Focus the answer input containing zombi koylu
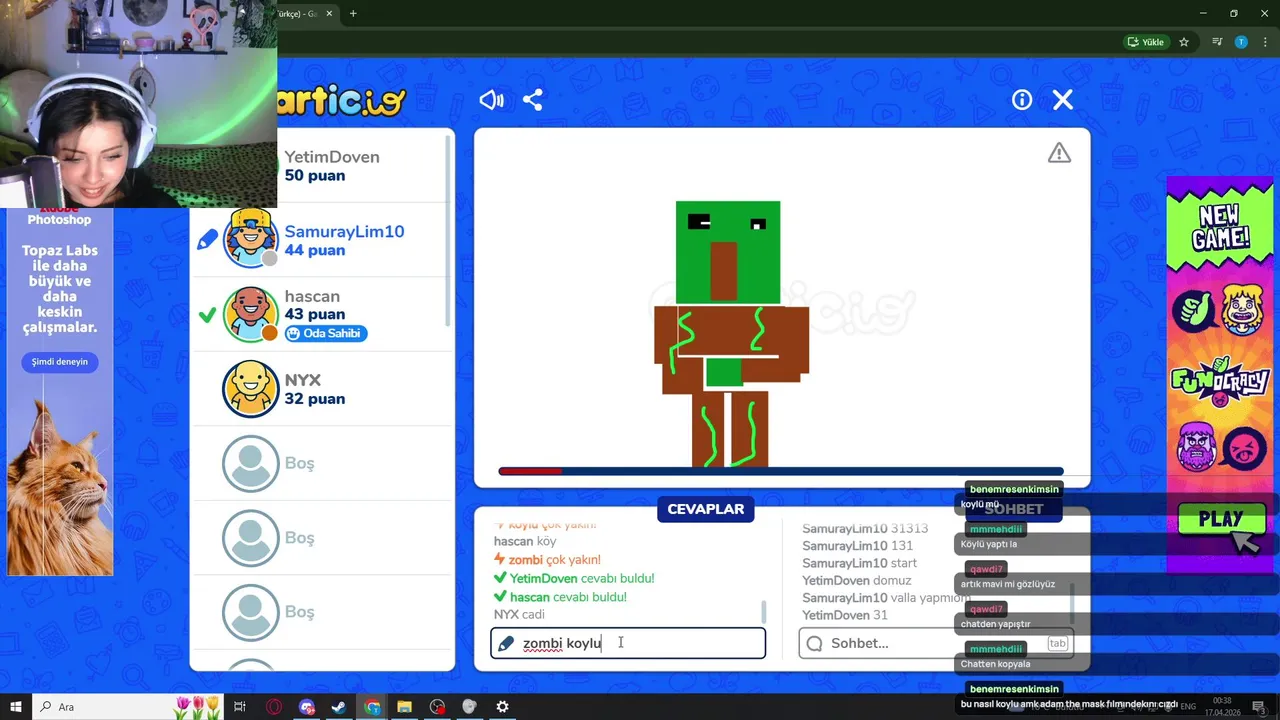Viewport: 1280px width, 720px height. tap(628, 643)
